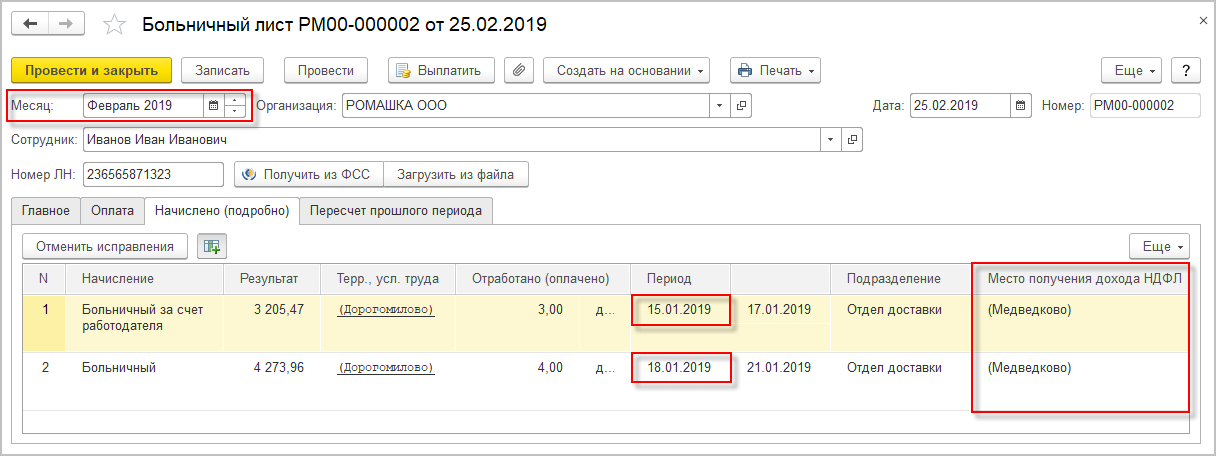Expand the Организация dropdown list
This screenshot has height=456, width=1216.
point(720,105)
